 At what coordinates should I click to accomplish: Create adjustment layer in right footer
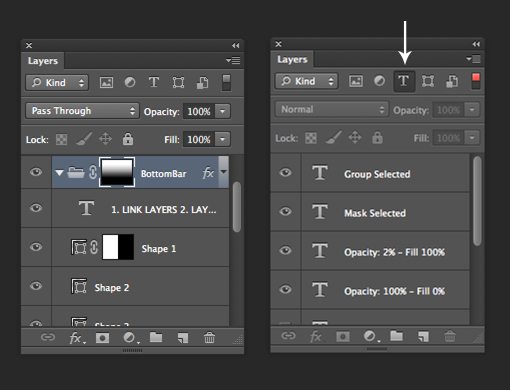[371, 336]
